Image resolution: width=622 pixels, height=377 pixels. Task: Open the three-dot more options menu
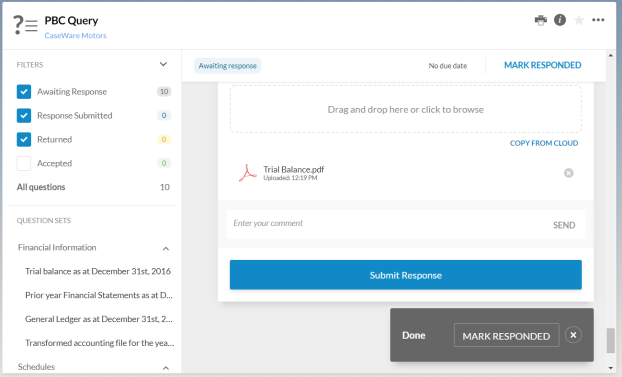598,20
